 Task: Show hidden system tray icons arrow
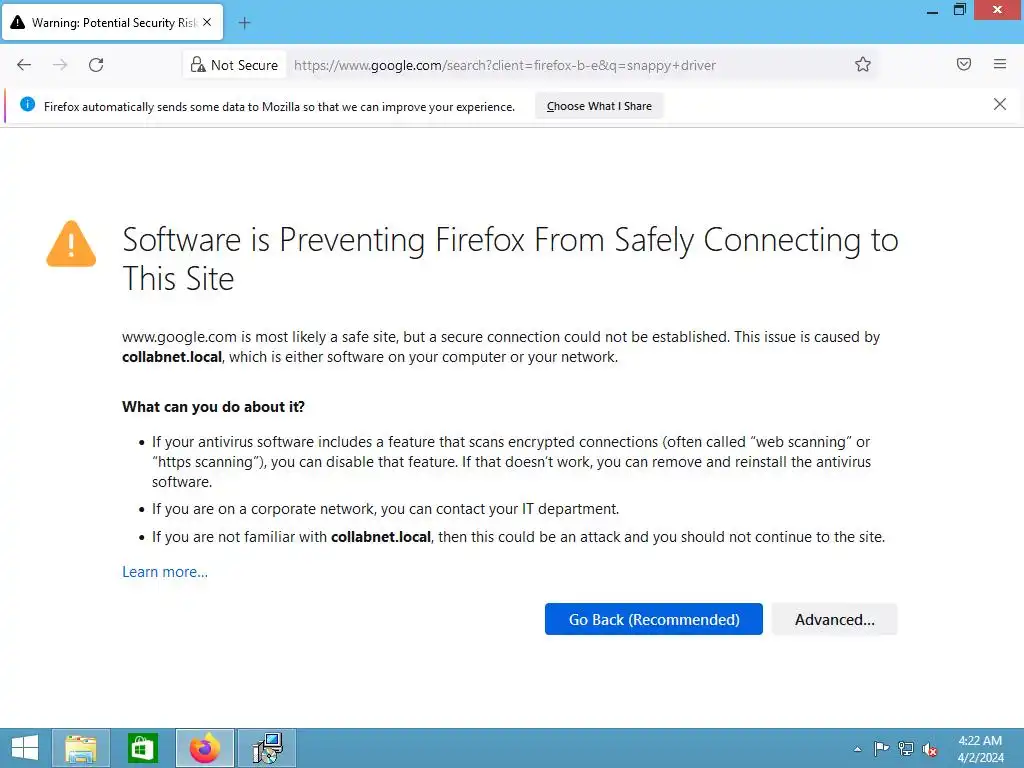(x=857, y=748)
